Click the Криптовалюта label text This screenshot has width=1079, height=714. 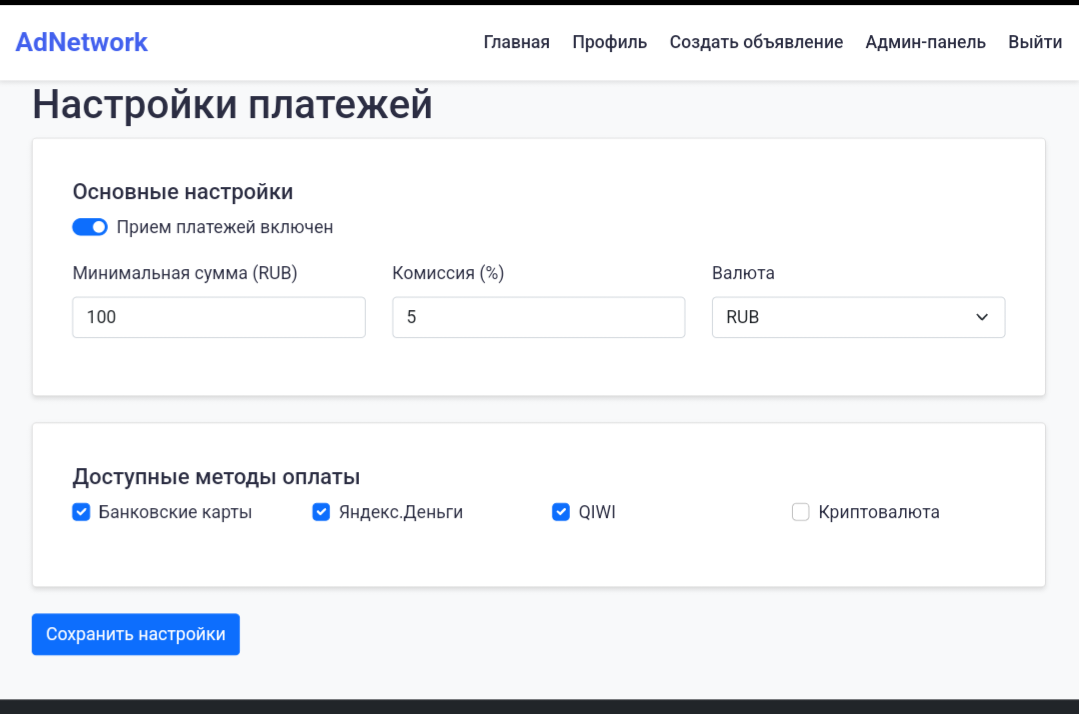tap(878, 512)
